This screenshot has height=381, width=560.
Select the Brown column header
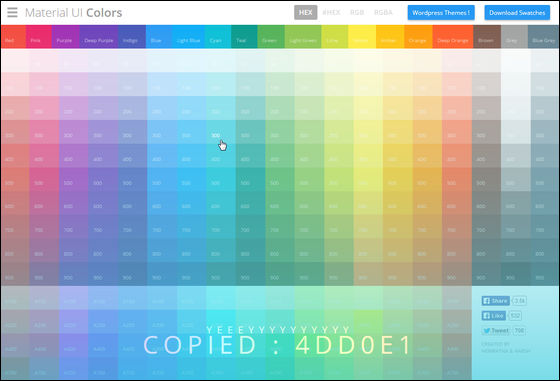tap(487, 36)
